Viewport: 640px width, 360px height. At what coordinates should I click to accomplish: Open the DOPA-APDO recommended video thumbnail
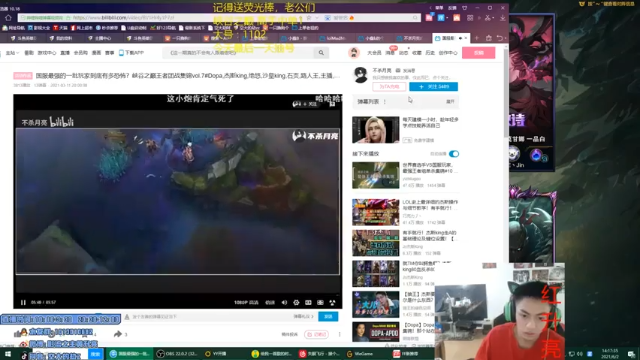point(376,332)
